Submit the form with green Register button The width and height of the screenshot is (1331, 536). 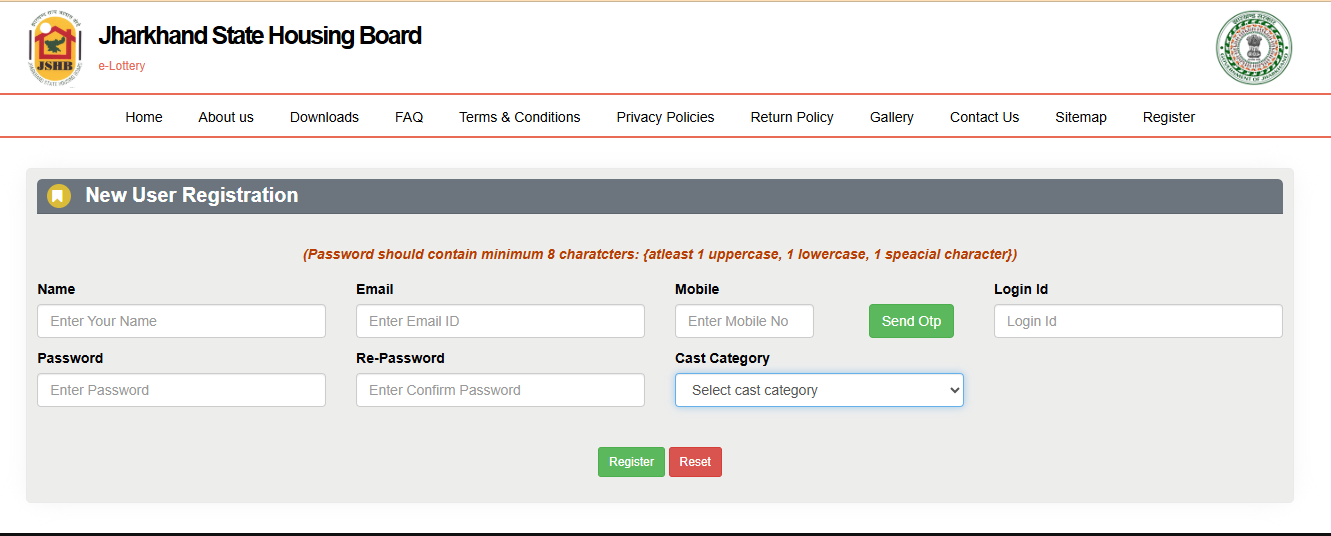(631, 462)
